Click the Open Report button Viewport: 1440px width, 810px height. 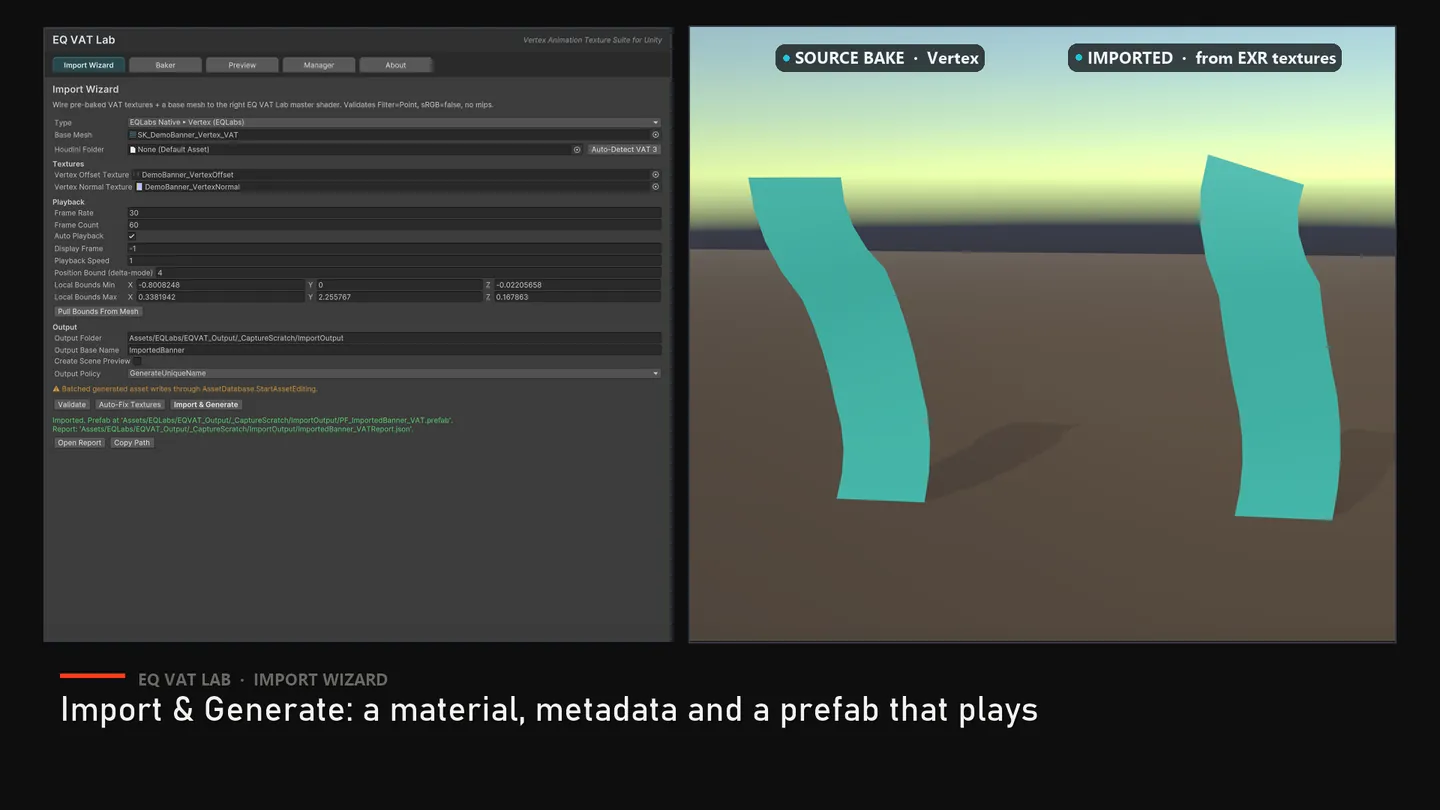coord(79,443)
